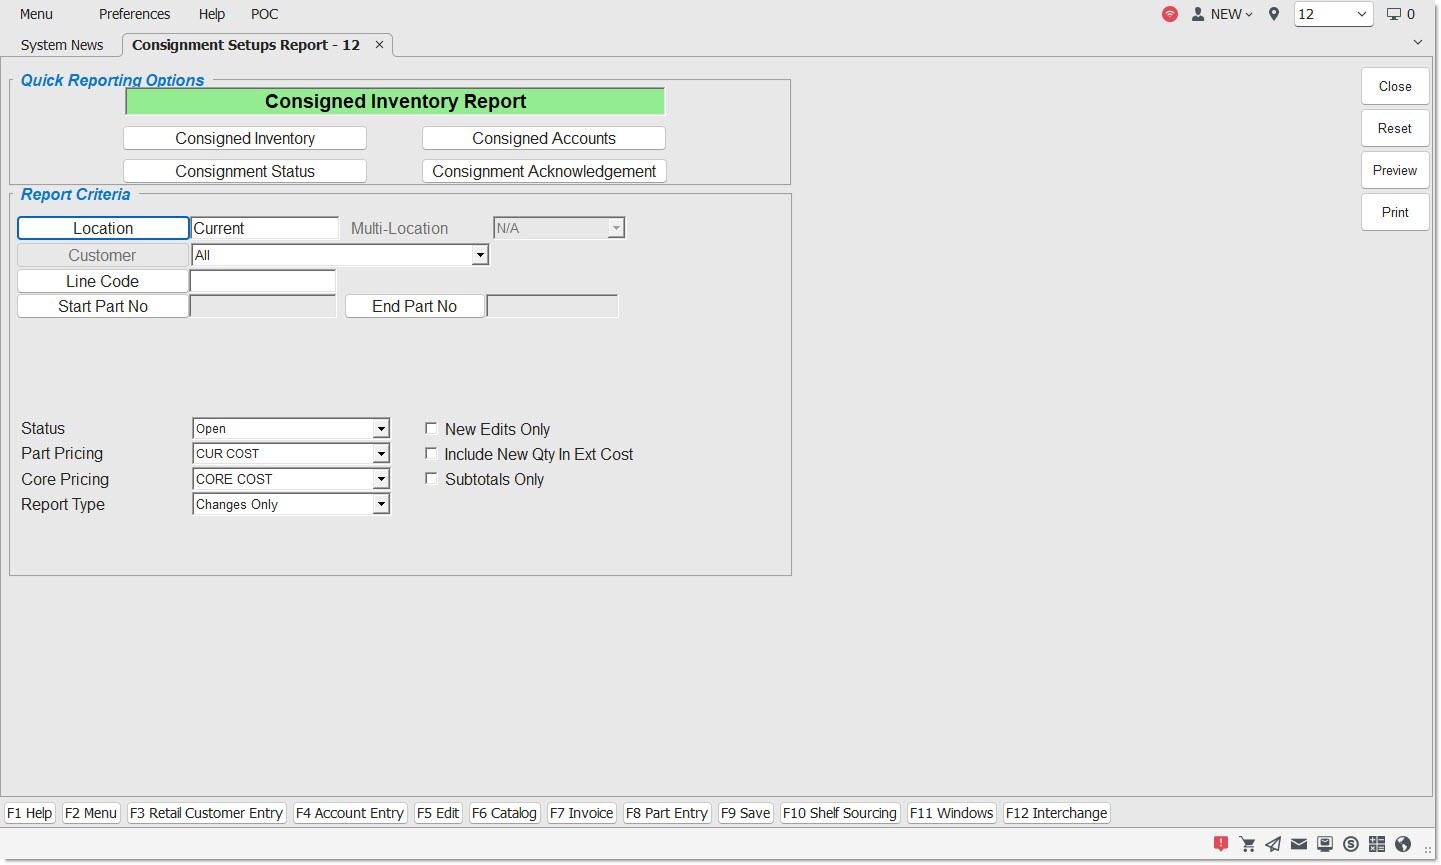
Task: Click the Preview button
Action: tap(1394, 170)
